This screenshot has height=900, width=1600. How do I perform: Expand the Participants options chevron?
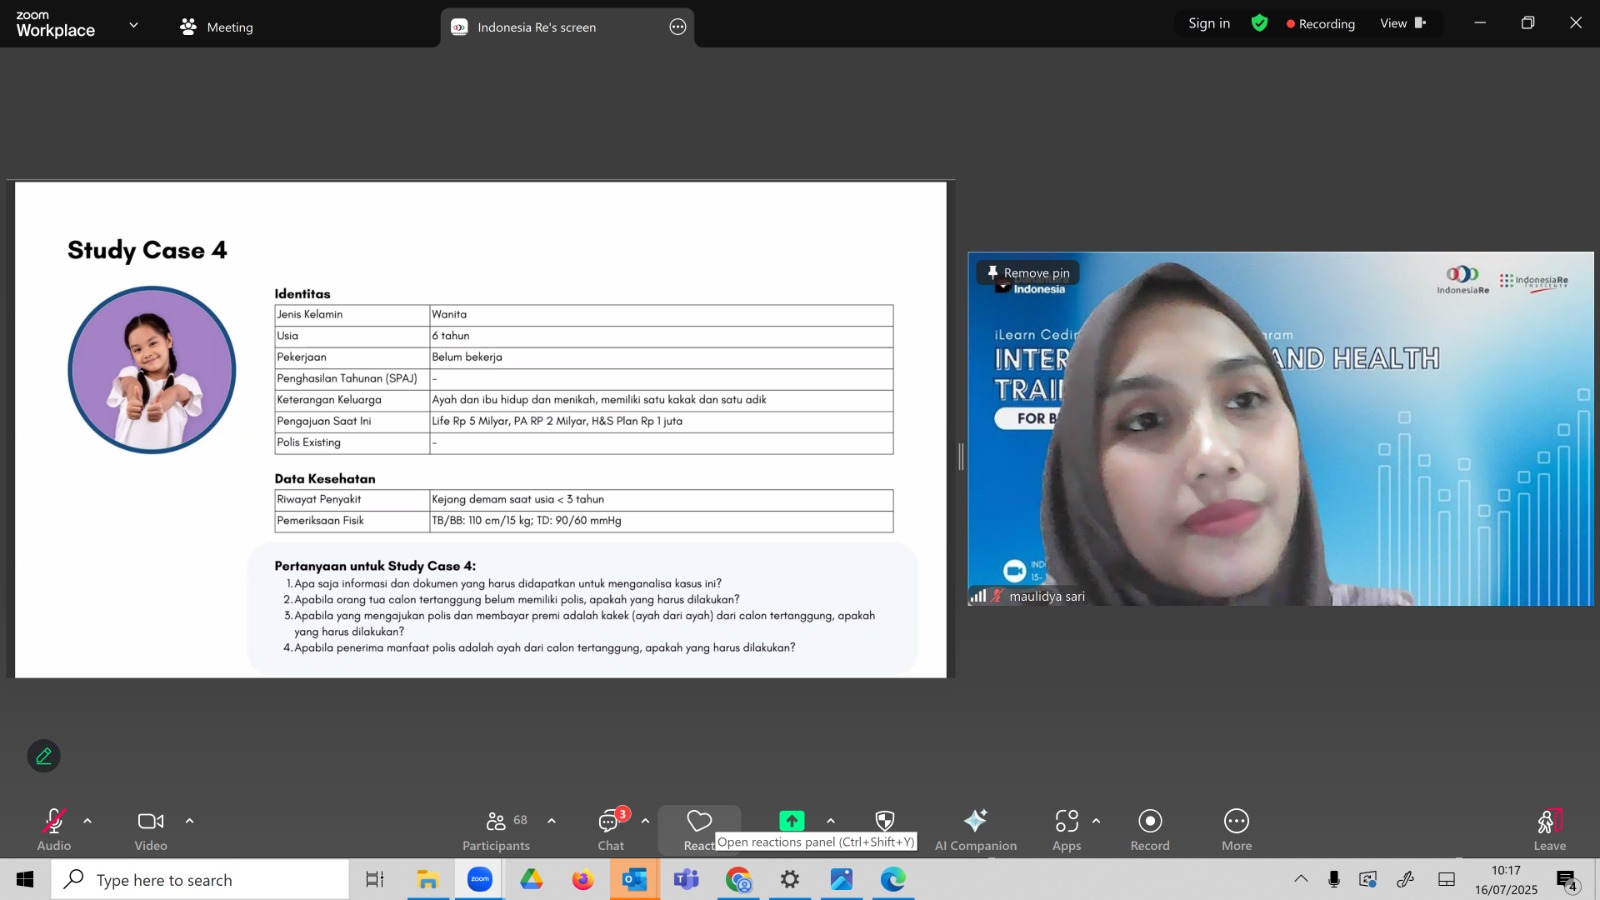[552, 821]
